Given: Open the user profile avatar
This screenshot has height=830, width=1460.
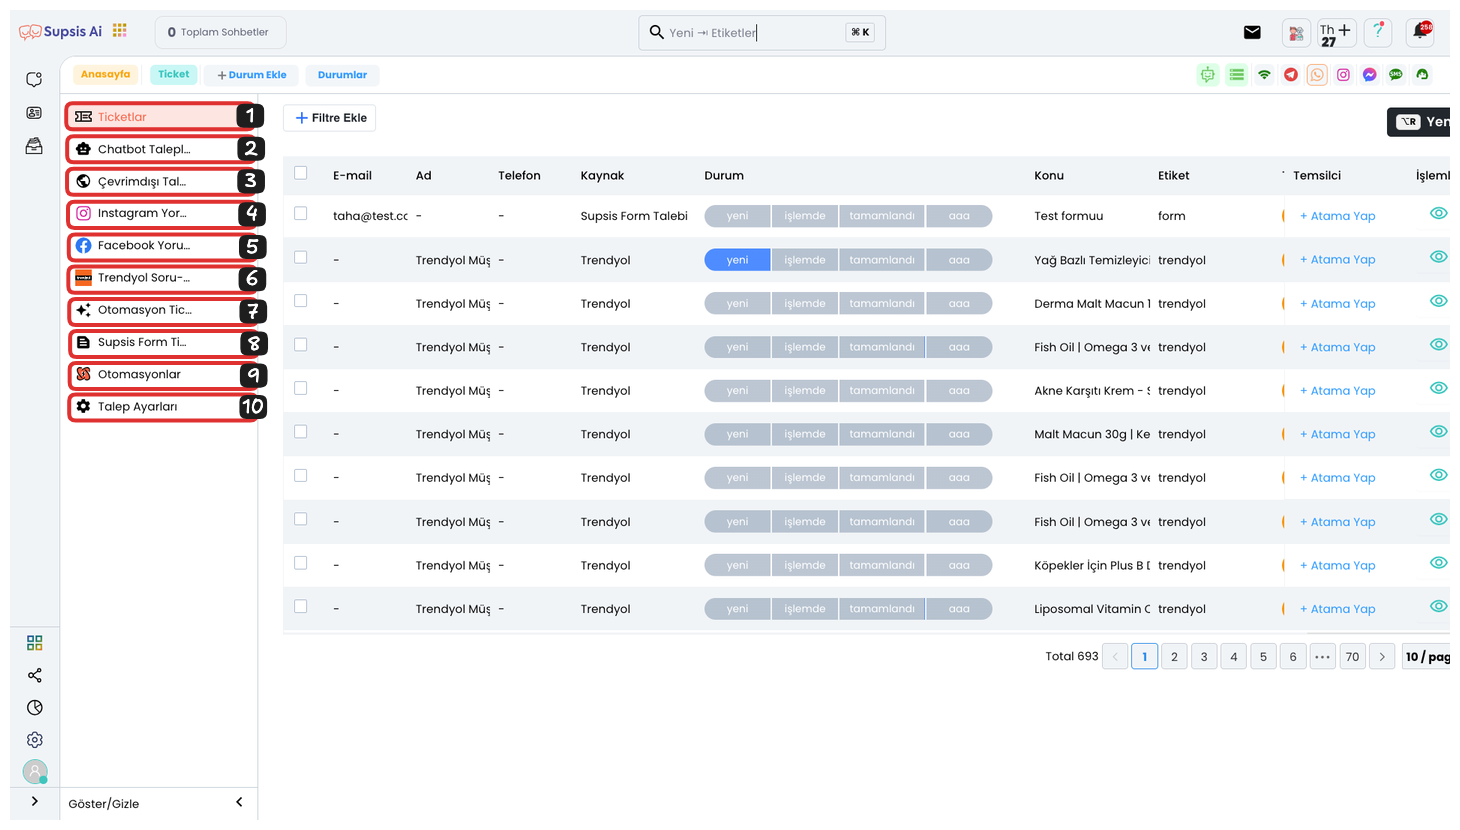Looking at the screenshot, I should [x=35, y=772].
